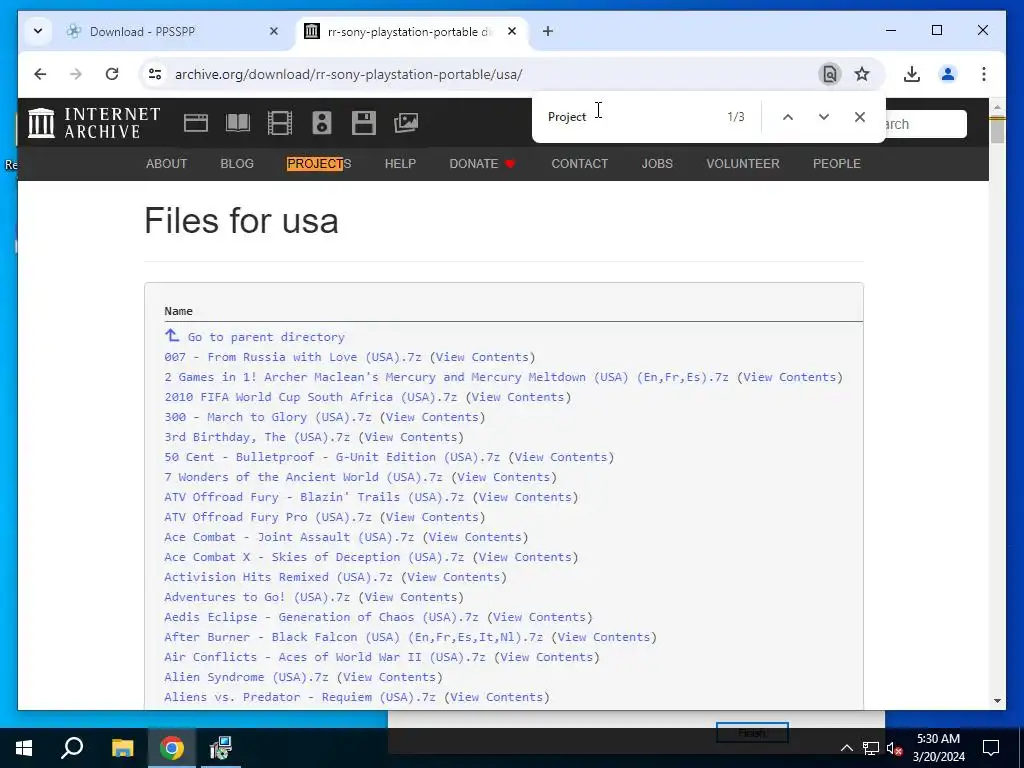Open 7 Wonders of the Ancient World file
Viewport: 1024px width, 768px height.
coord(303,477)
